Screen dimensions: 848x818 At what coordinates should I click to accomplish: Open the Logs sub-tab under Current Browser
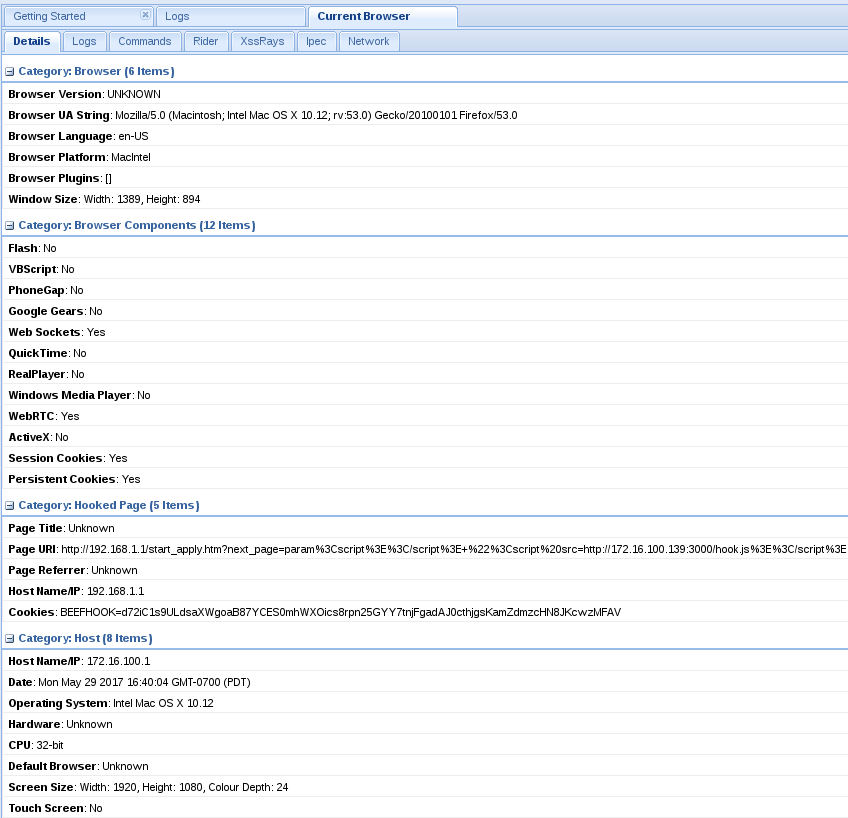[x=84, y=41]
